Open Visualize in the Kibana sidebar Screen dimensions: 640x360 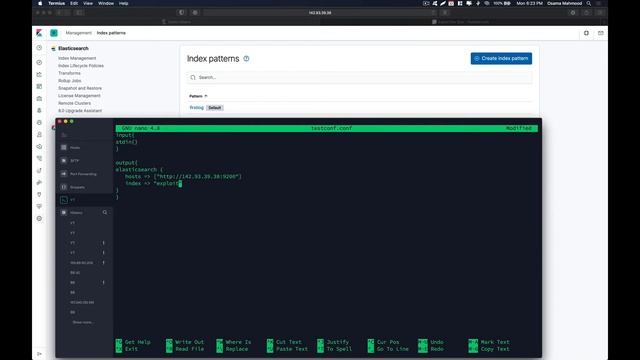(x=39, y=74)
